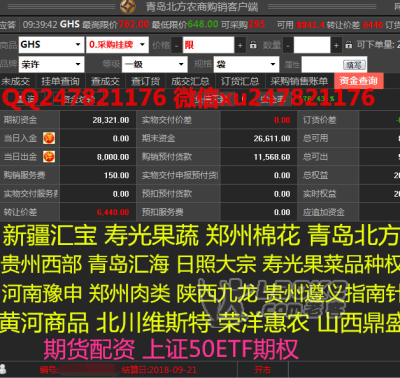Switch to the 挂单查询 tab
The image size is (400, 378).
(60, 81)
